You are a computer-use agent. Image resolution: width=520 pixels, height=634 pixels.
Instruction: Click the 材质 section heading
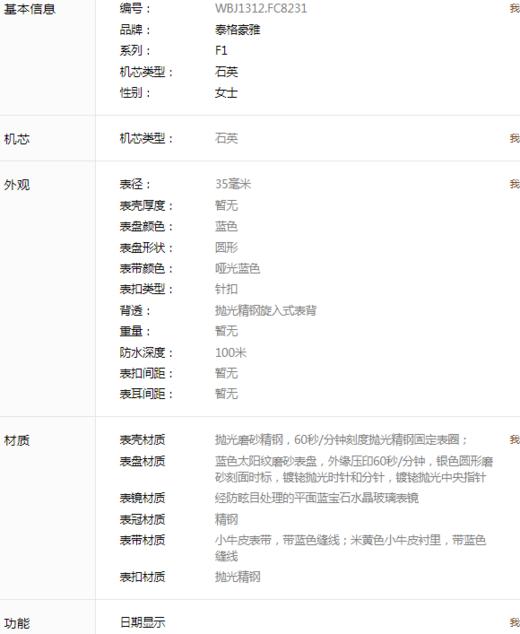click(x=17, y=440)
